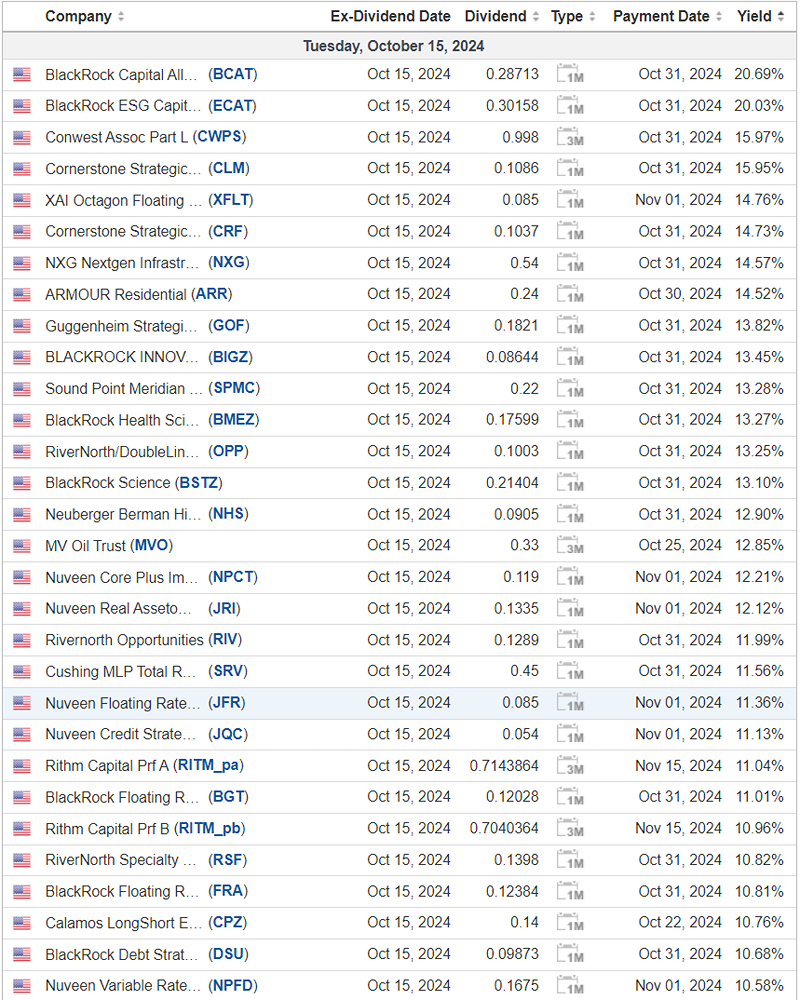Click the US flag beside XAI Octagon Floating
800x1000 pixels.
[x=22, y=201]
